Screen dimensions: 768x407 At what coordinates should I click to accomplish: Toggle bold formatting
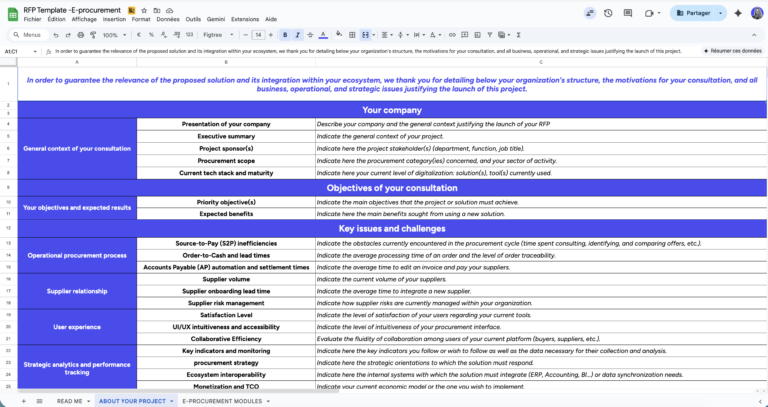(x=285, y=34)
